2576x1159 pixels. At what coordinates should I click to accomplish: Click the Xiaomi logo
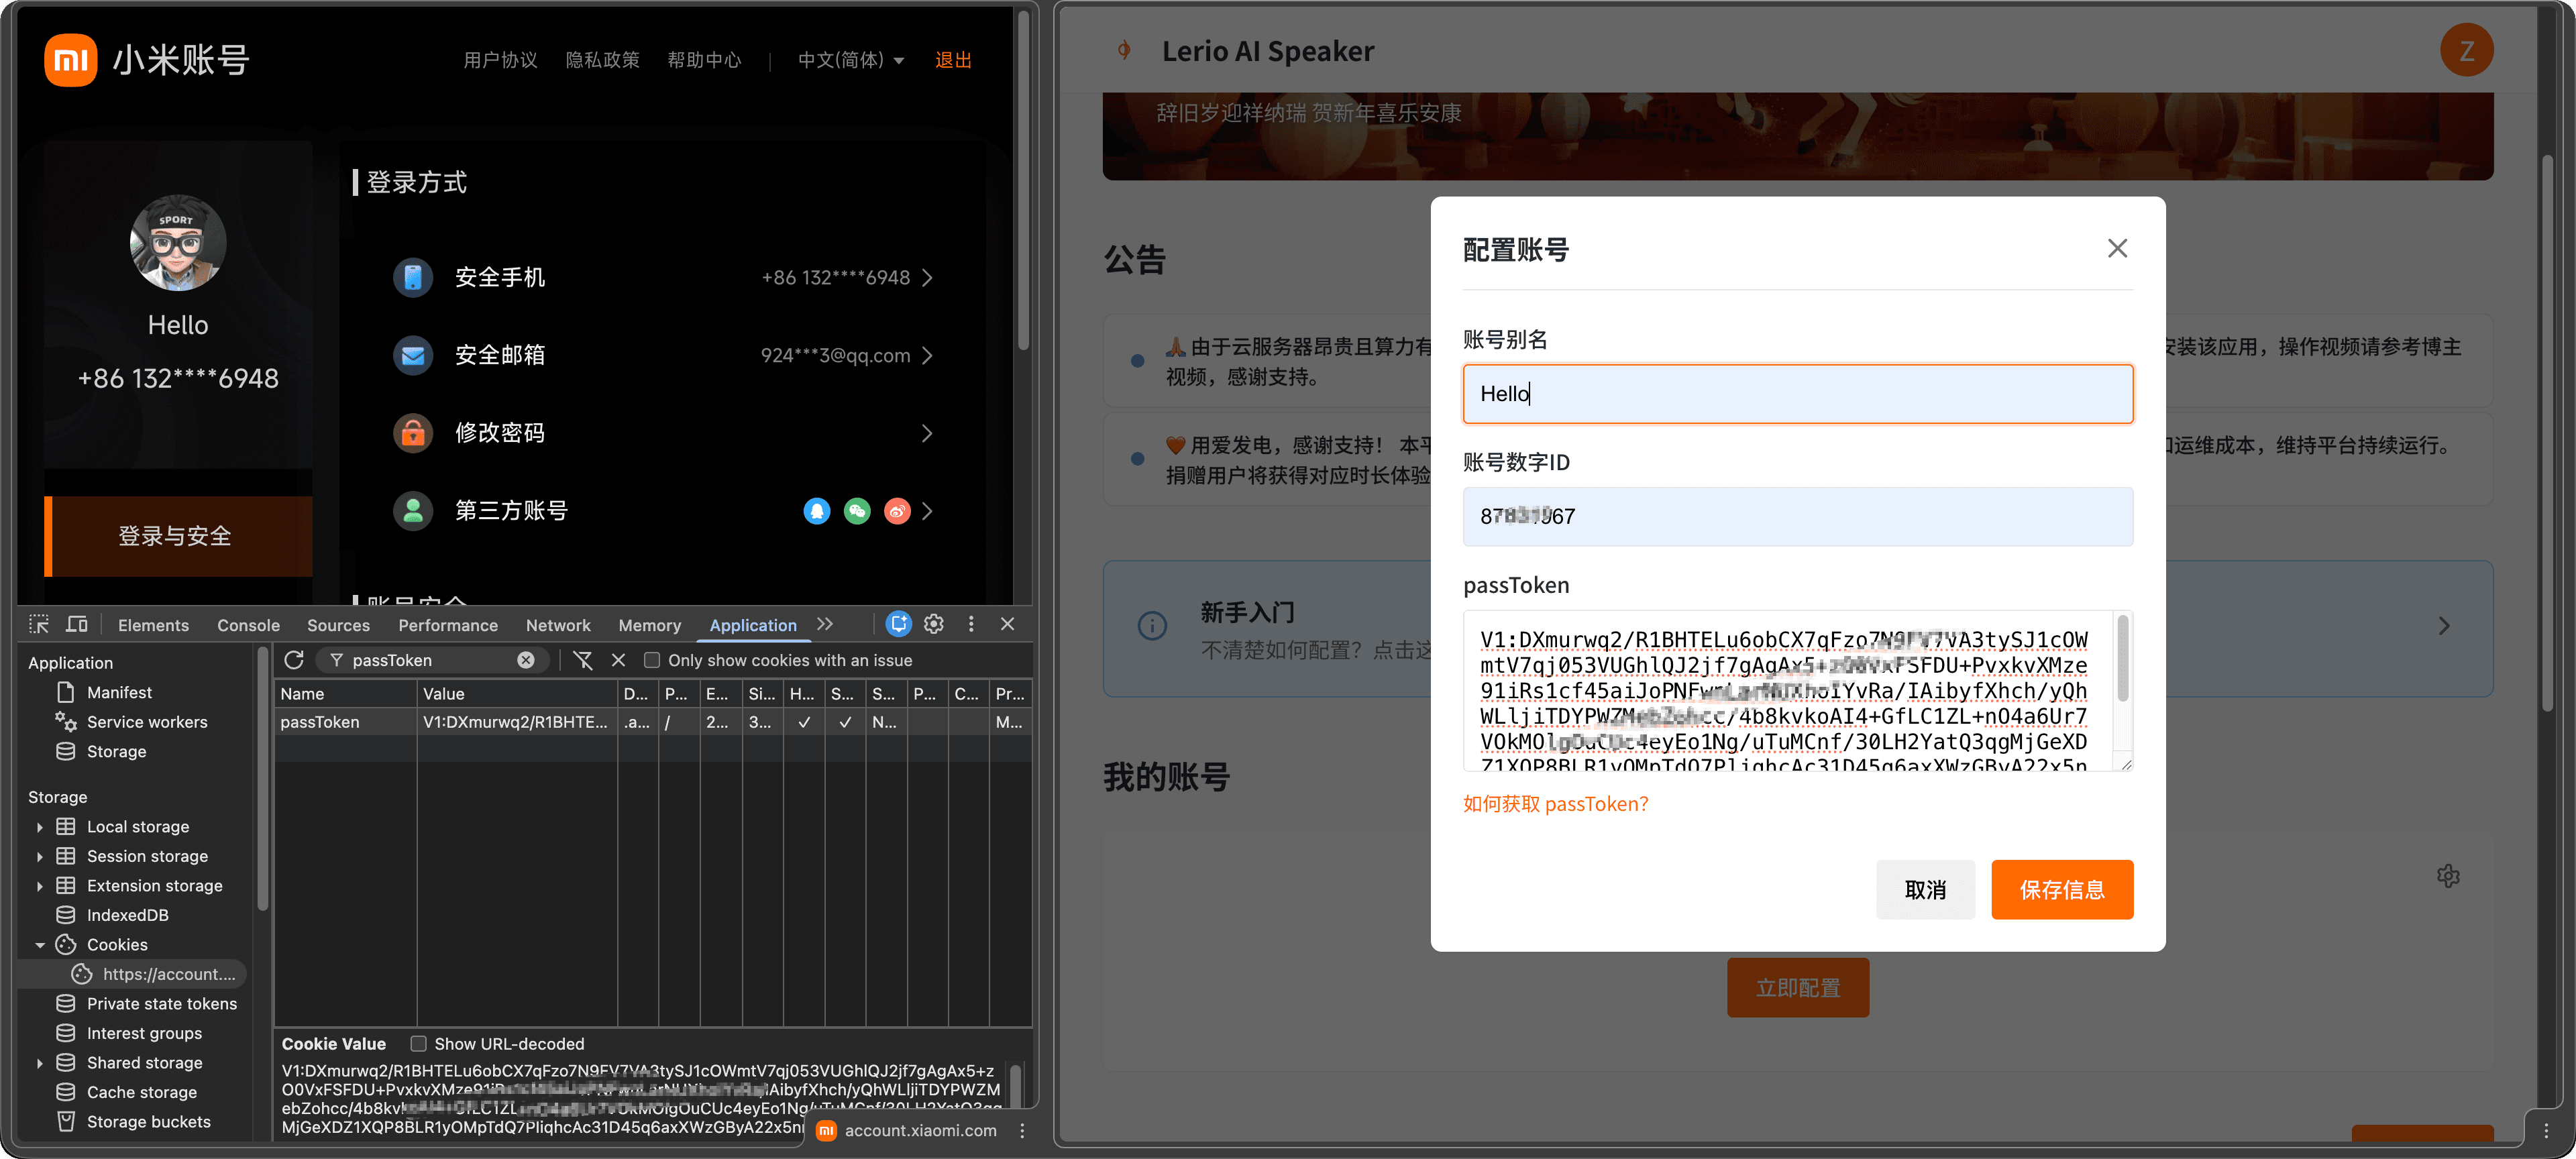pyautogui.click(x=70, y=60)
